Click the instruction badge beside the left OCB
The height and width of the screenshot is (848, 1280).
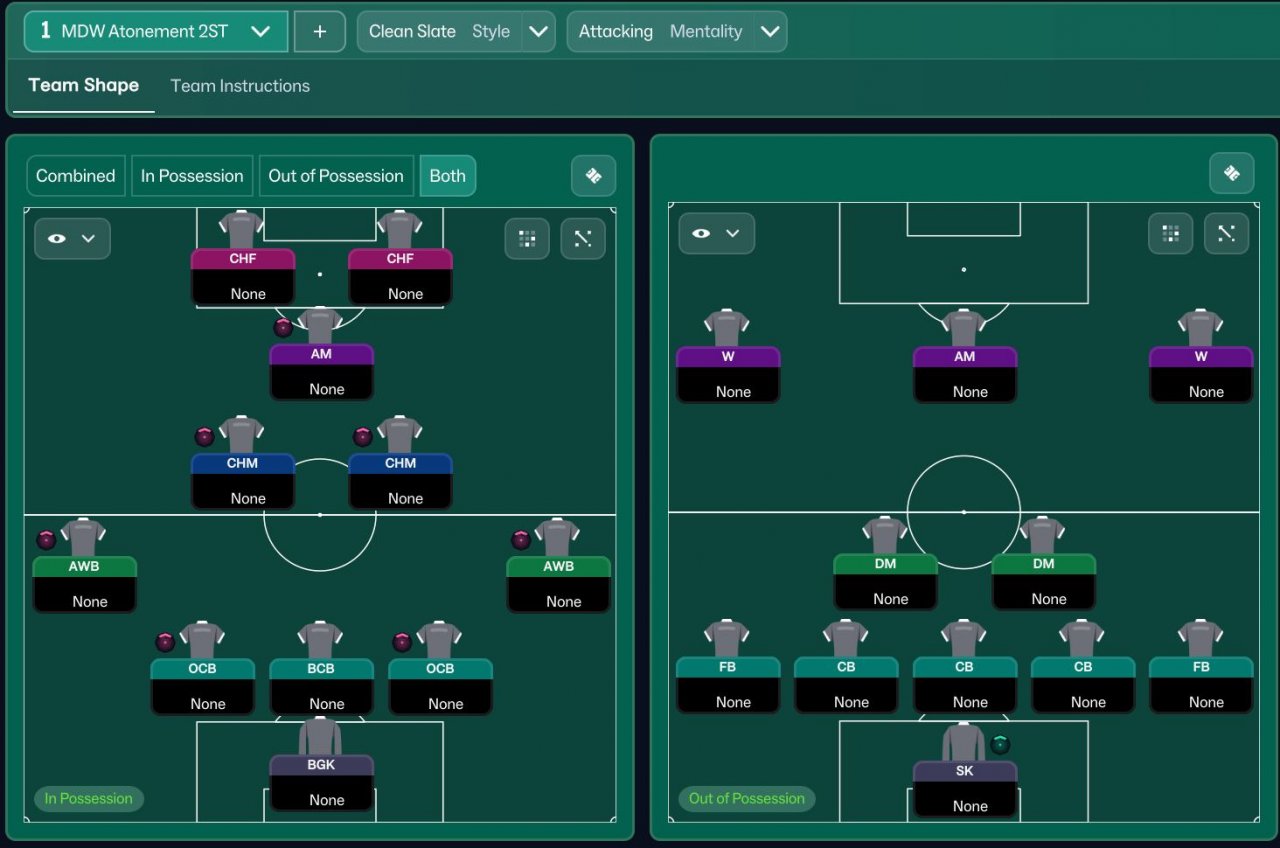pyautogui.click(x=165, y=642)
